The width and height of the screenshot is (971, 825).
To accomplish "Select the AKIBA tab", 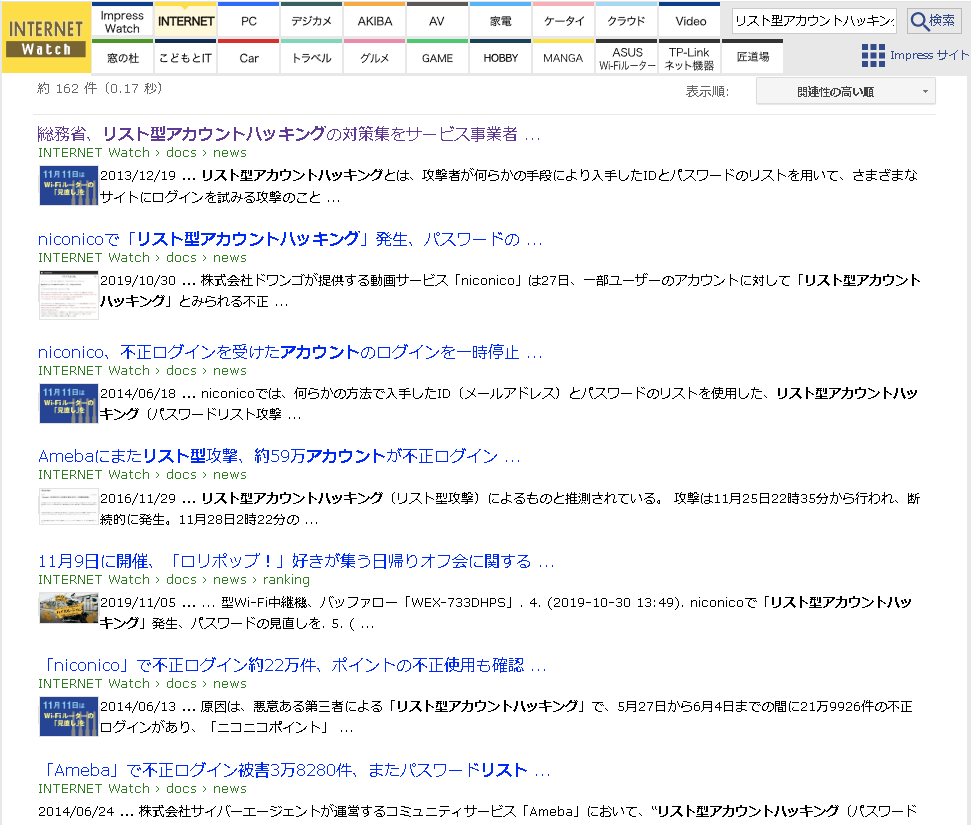I will pos(374,19).
